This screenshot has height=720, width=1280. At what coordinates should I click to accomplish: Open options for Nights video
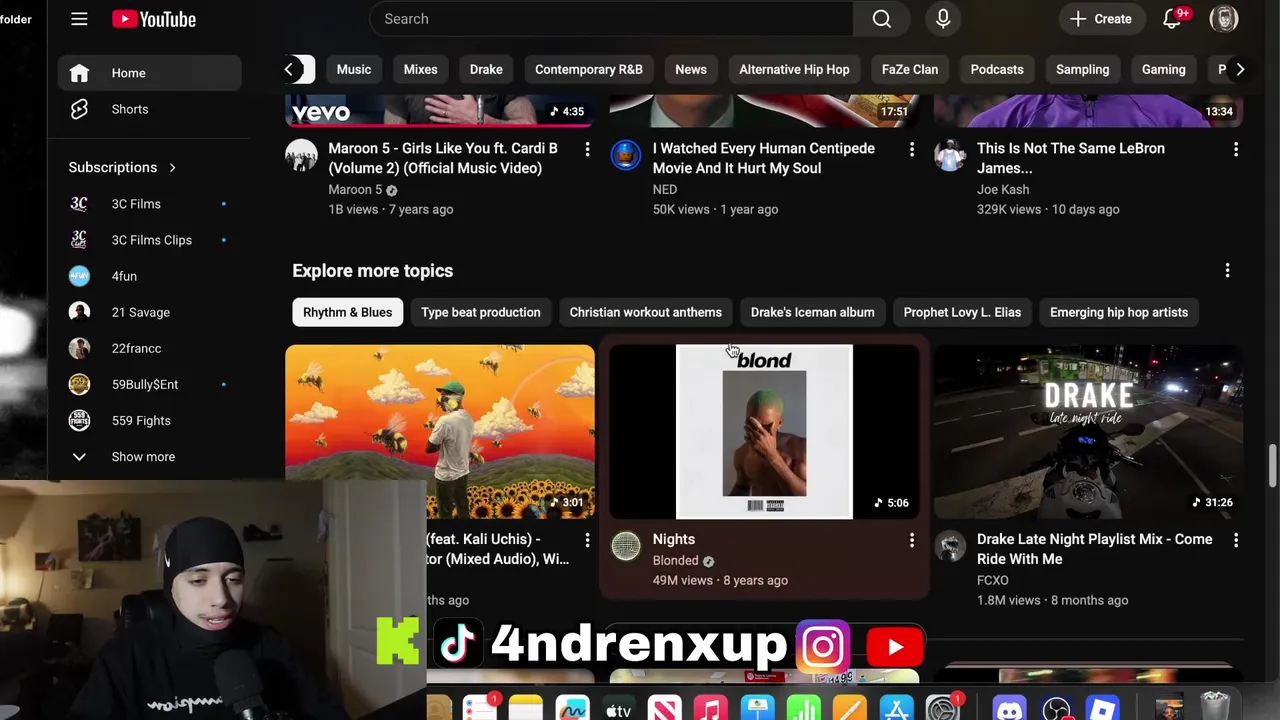911,540
